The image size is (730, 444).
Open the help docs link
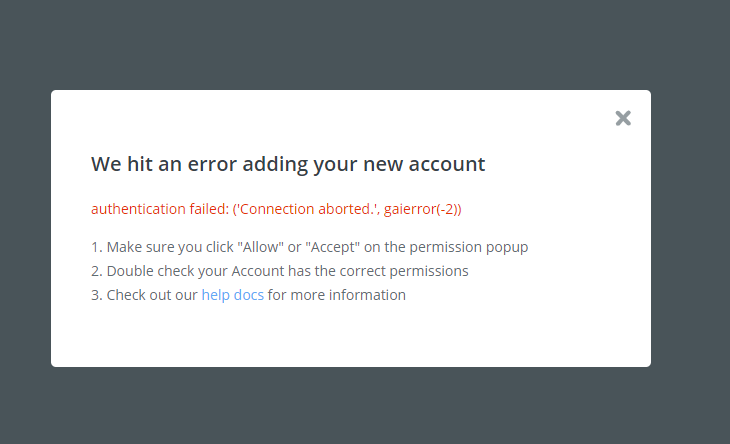click(232, 295)
